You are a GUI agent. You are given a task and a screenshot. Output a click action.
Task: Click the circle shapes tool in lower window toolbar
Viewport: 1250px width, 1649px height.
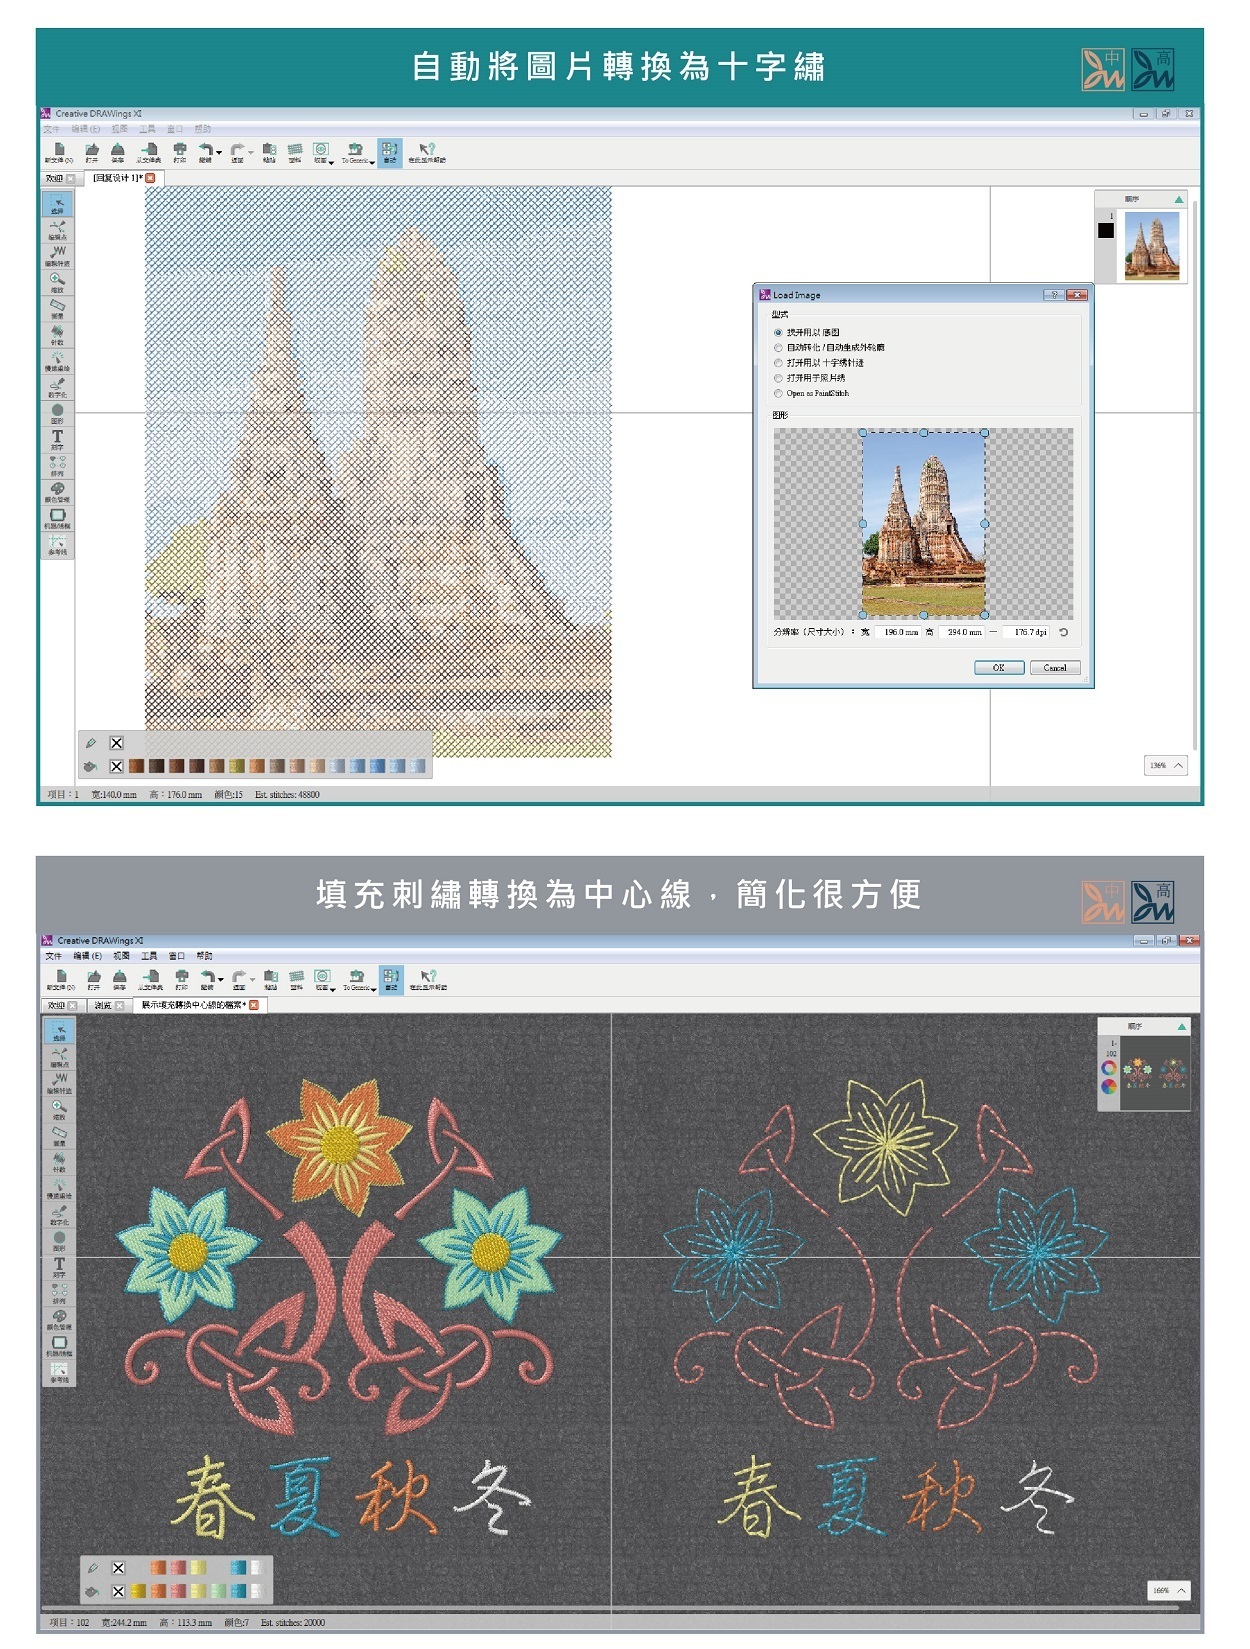(59, 1240)
